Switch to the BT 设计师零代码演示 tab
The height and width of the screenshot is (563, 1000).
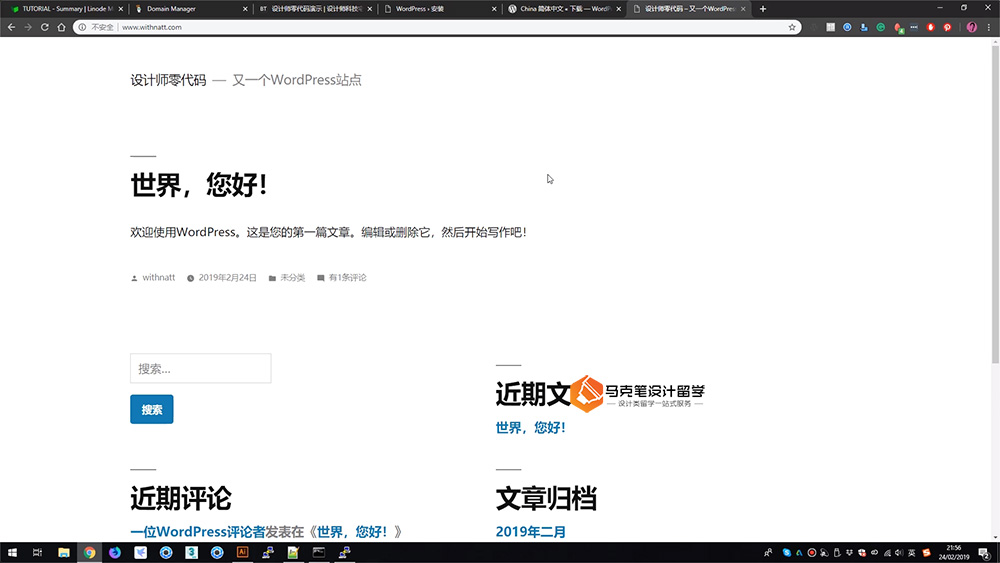click(316, 9)
